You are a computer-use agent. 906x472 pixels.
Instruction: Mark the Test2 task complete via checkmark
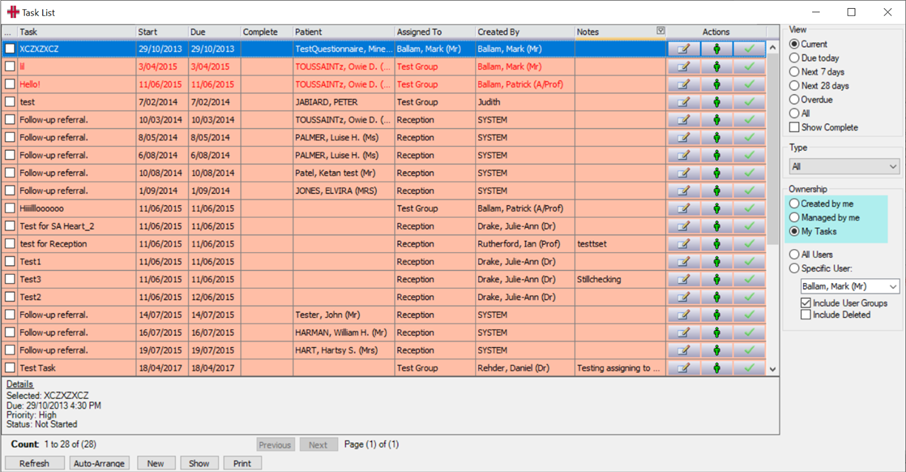tap(749, 297)
